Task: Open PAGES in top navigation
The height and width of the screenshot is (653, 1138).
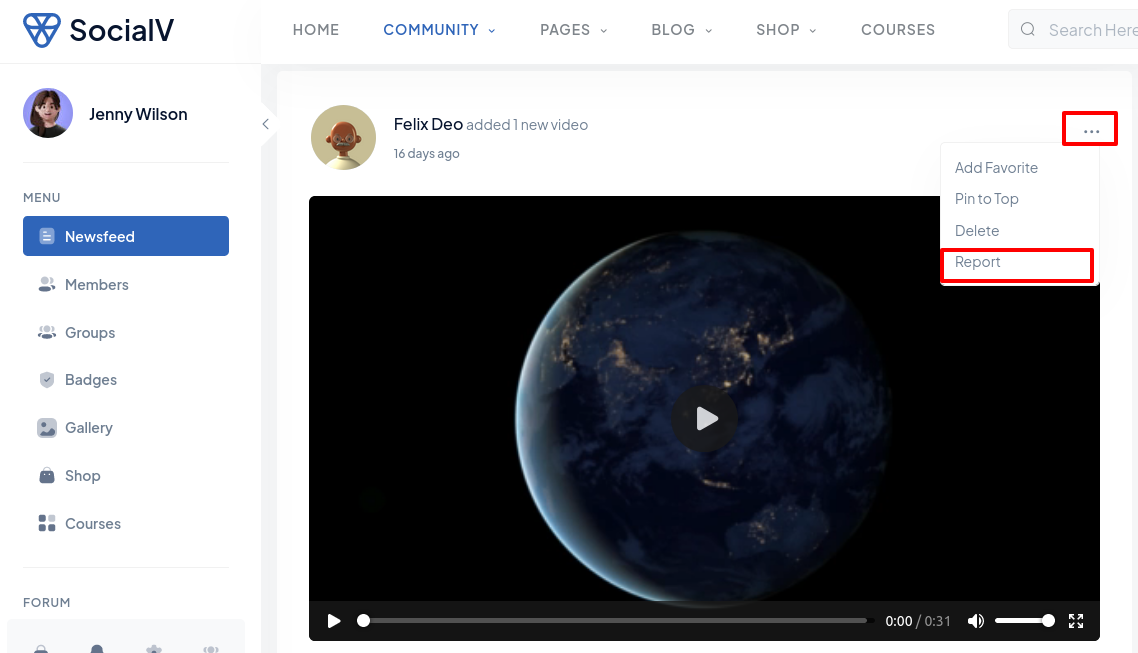Action: (x=565, y=30)
